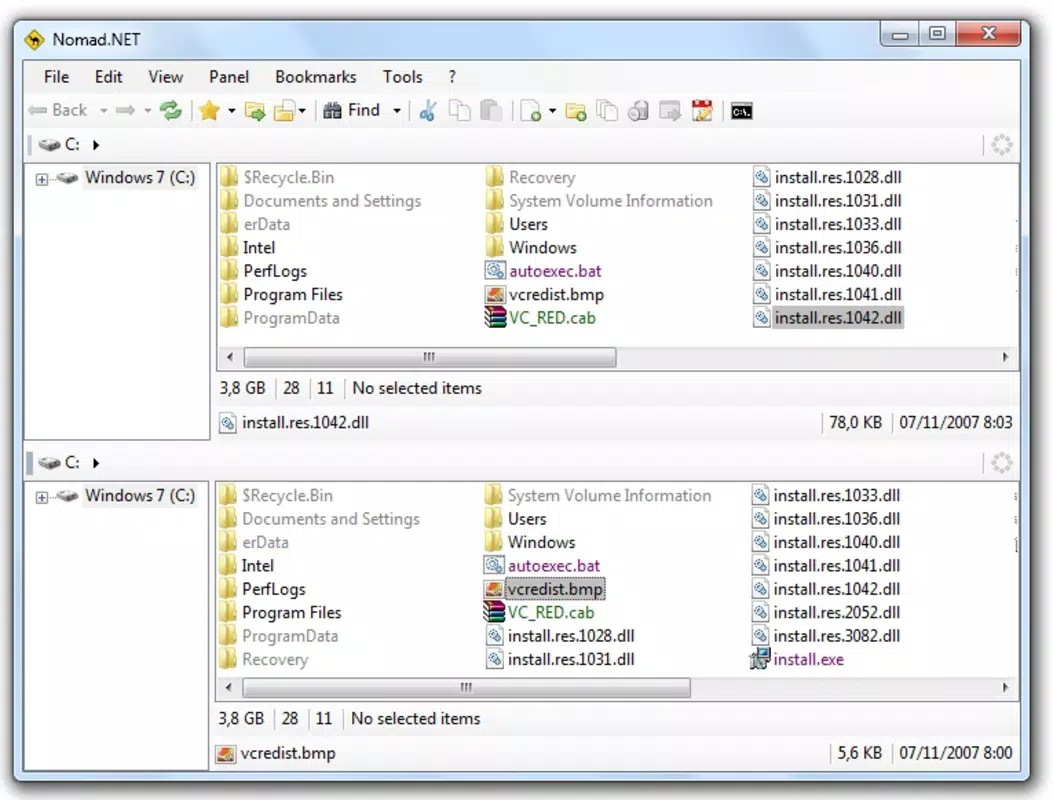Open the forward history dropdown arrow
The height and width of the screenshot is (800, 1053).
pyautogui.click(x=147, y=111)
